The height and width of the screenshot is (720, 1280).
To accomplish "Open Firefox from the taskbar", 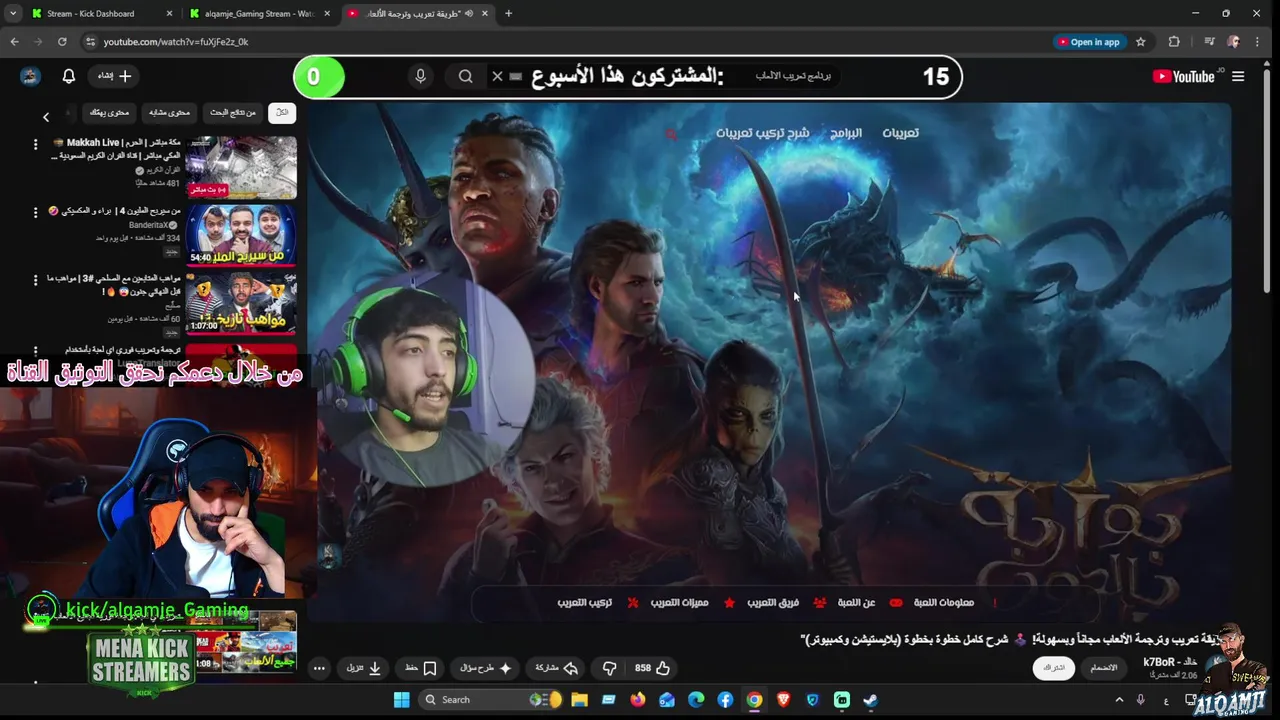I will (638, 700).
